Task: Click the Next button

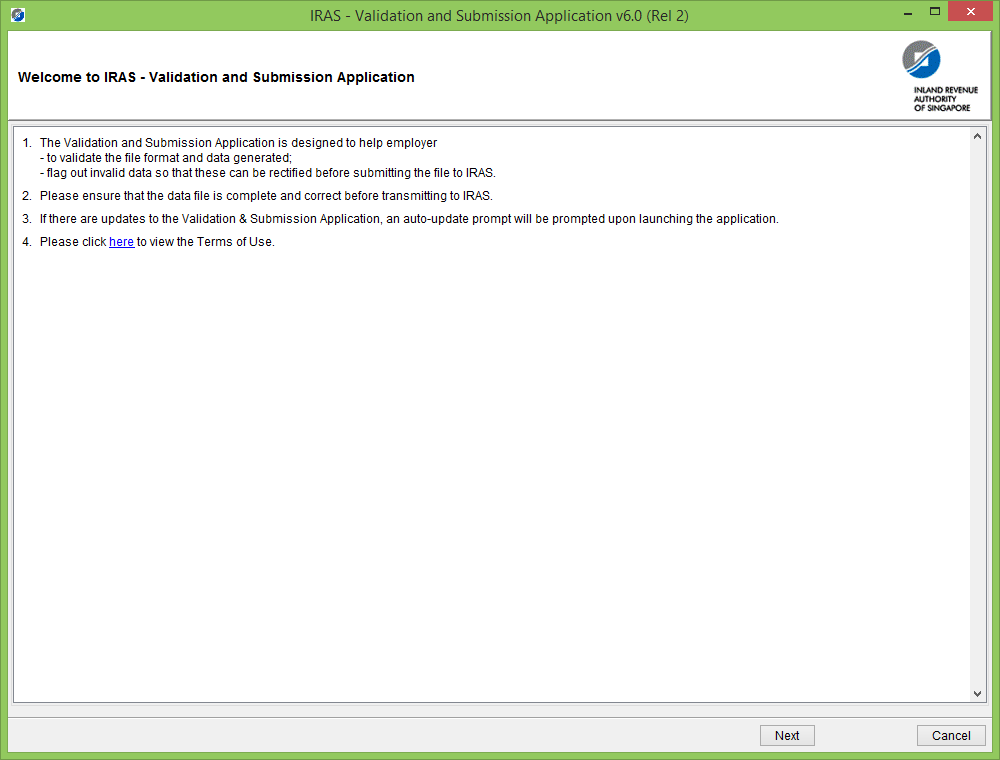Action: (787, 735)
